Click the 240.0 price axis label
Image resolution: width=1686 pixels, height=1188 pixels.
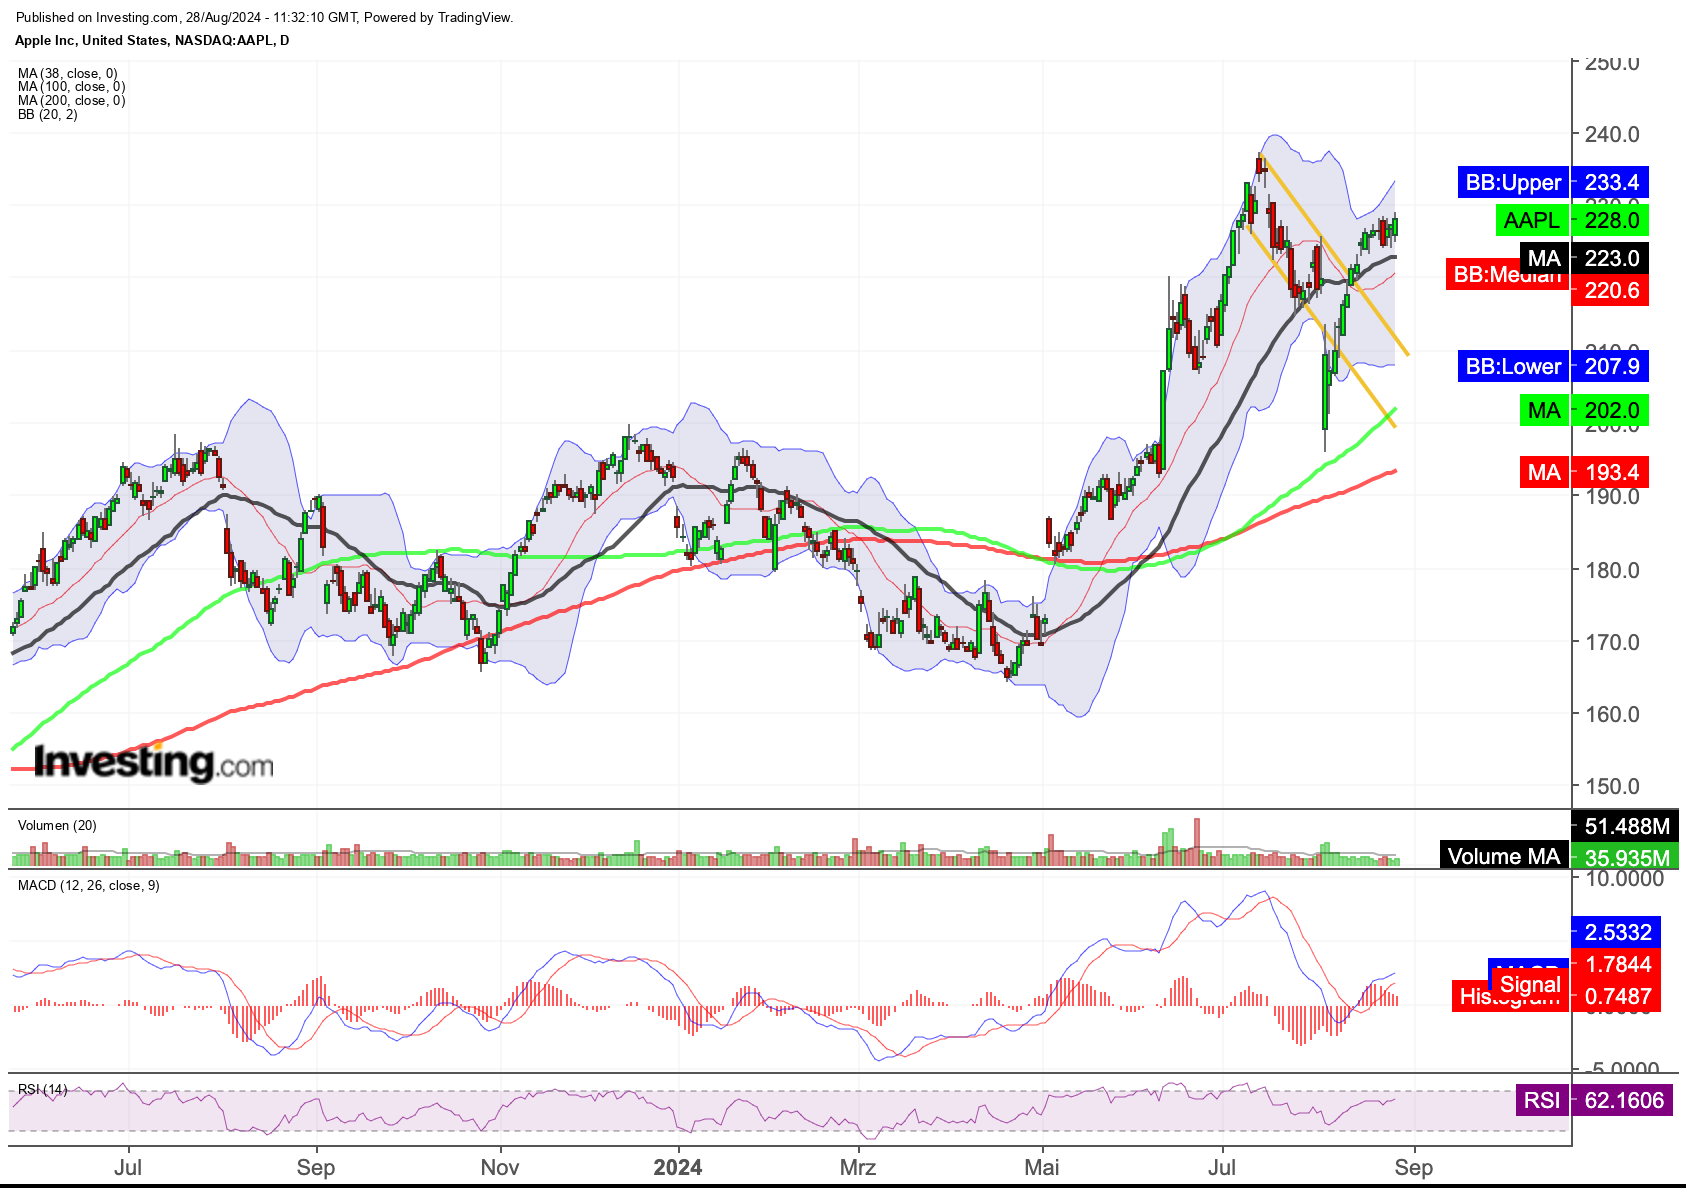coord(1612,134)
